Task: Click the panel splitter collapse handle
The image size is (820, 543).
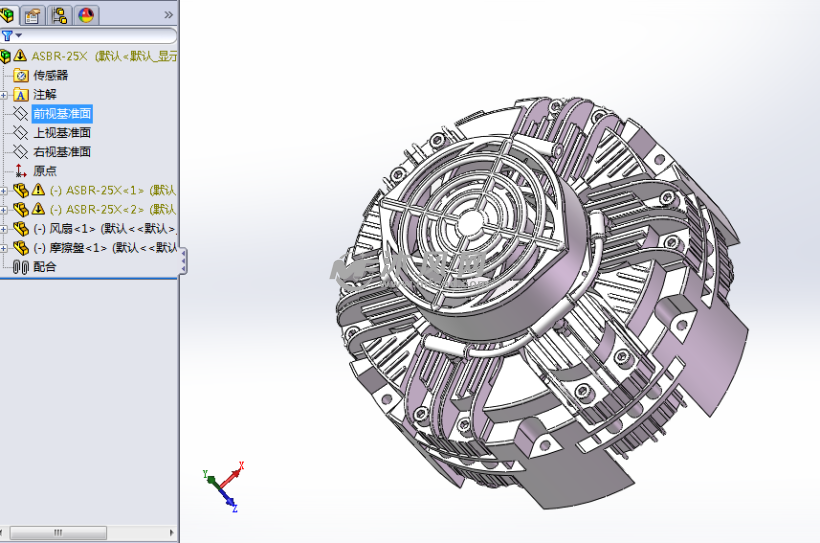Action: [182, 262]
